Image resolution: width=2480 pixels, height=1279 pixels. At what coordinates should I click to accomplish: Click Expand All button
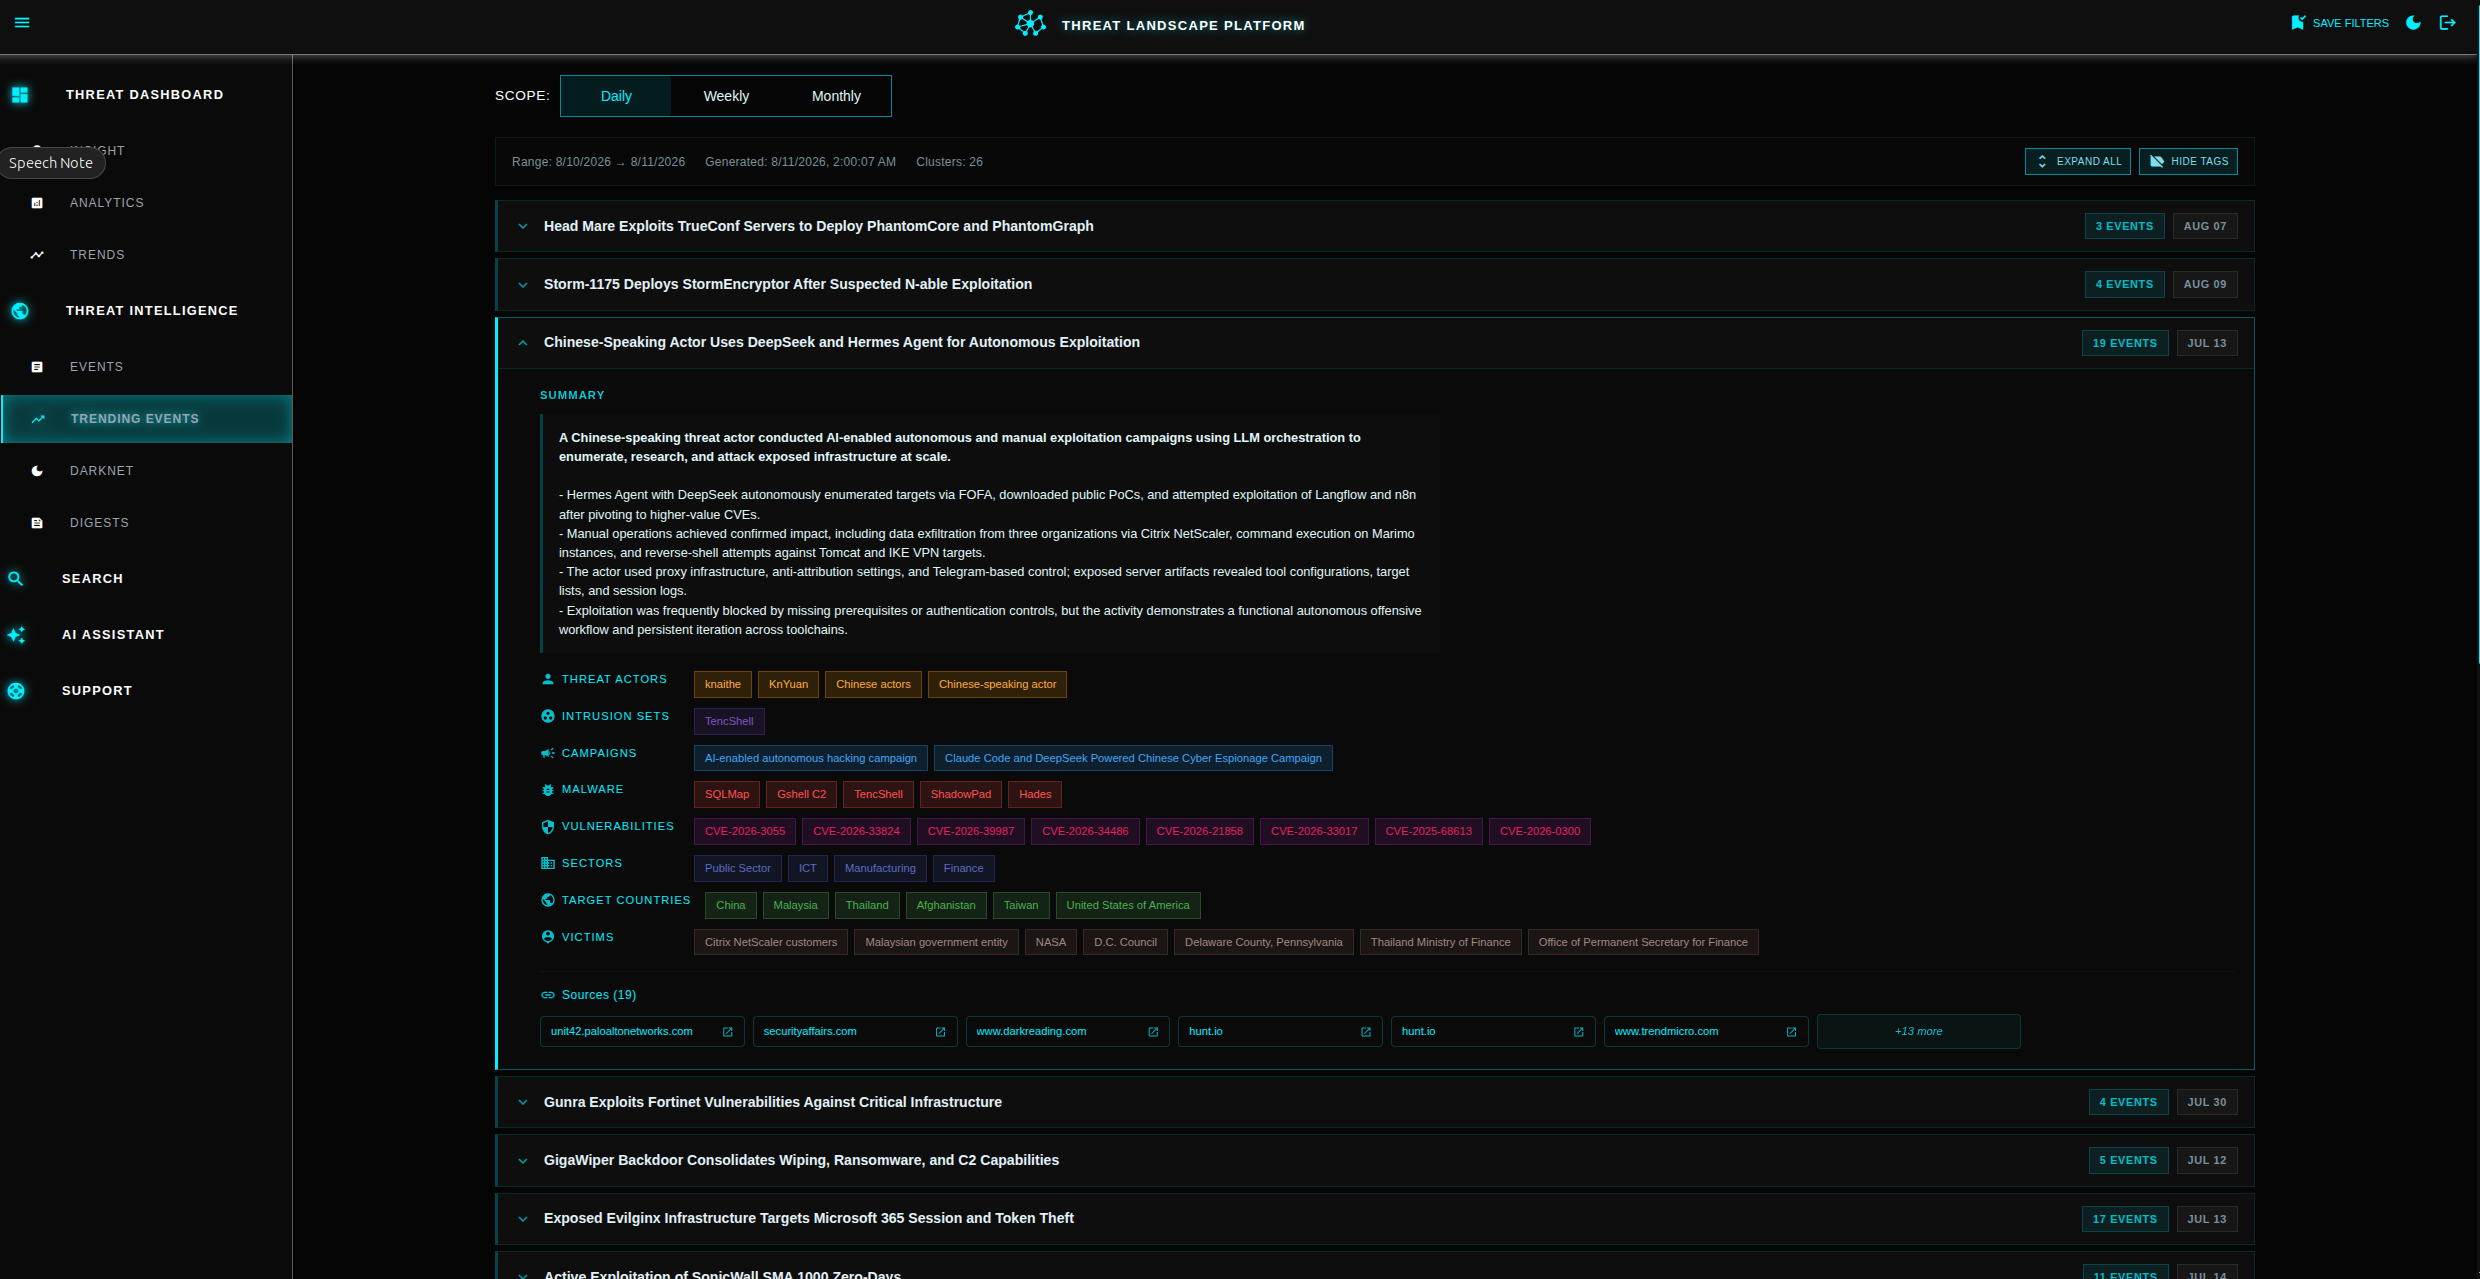coord(2078,161)
